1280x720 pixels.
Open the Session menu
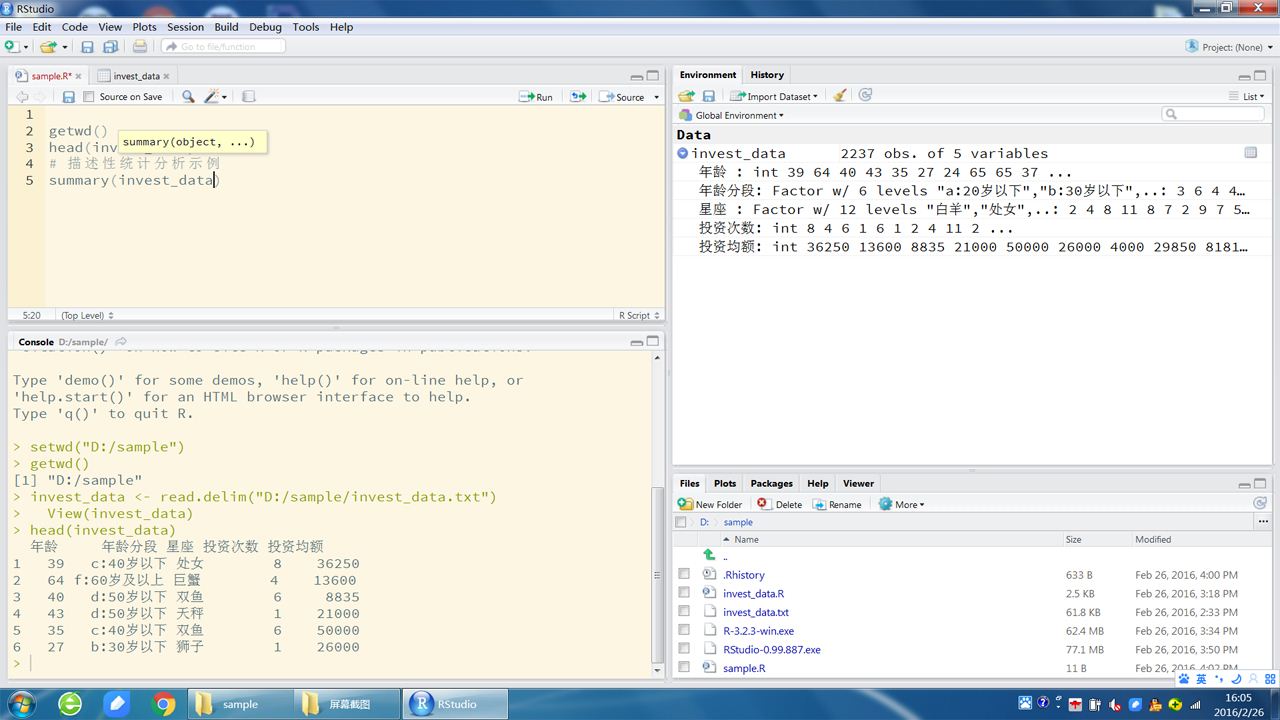[x=185, y=27]
